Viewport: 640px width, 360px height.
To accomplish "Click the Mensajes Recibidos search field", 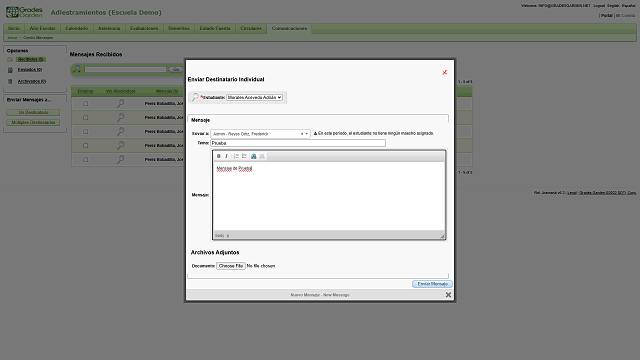I will [x=125, y=69].
